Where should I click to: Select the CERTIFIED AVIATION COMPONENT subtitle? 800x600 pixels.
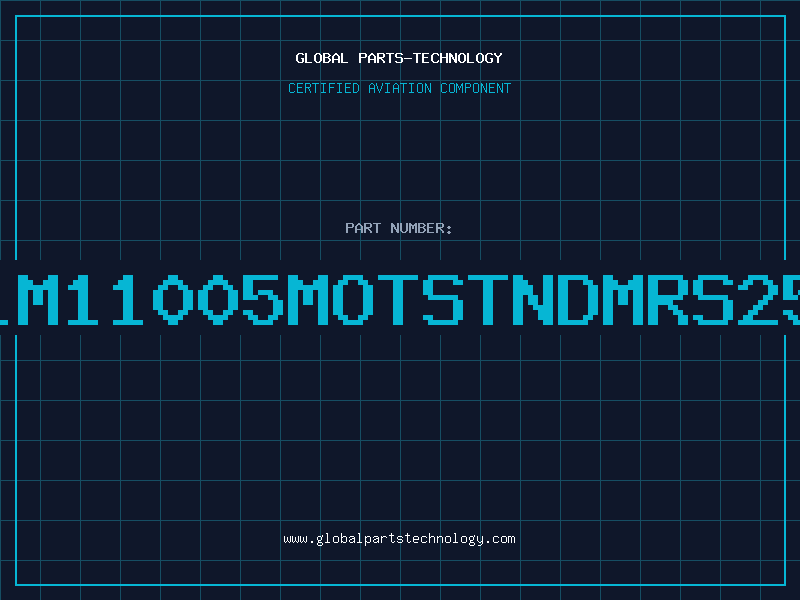pos(399,88)
